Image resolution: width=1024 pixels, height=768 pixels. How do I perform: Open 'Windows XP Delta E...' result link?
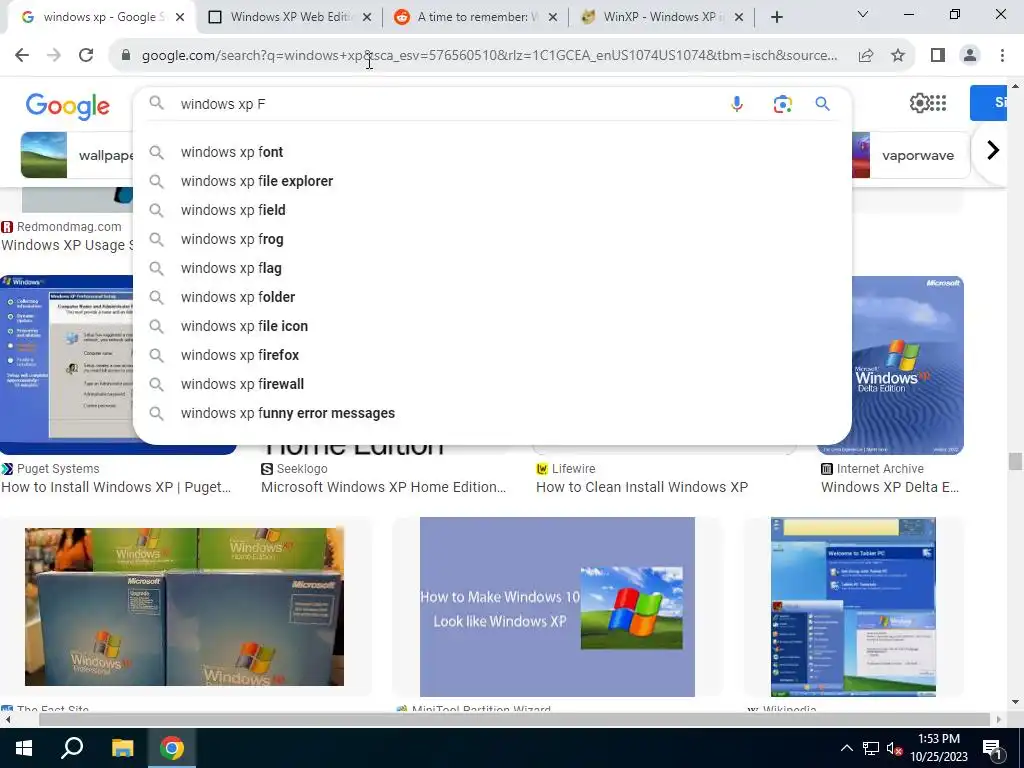tap(889, 487)
